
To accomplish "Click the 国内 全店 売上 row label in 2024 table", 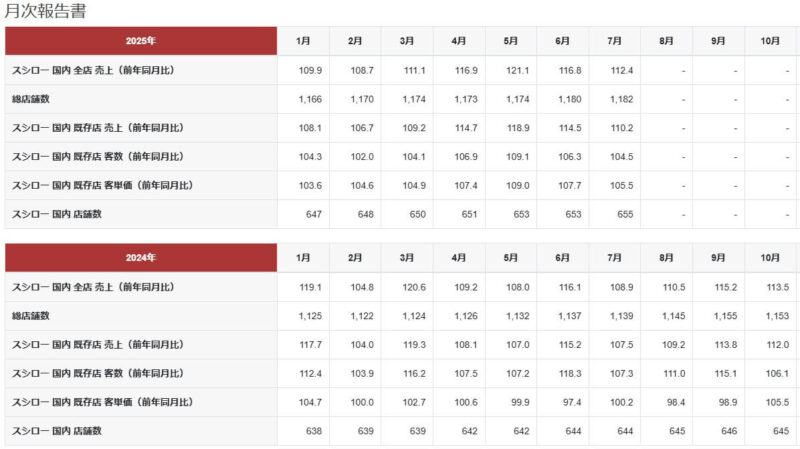I will [93, 287].
